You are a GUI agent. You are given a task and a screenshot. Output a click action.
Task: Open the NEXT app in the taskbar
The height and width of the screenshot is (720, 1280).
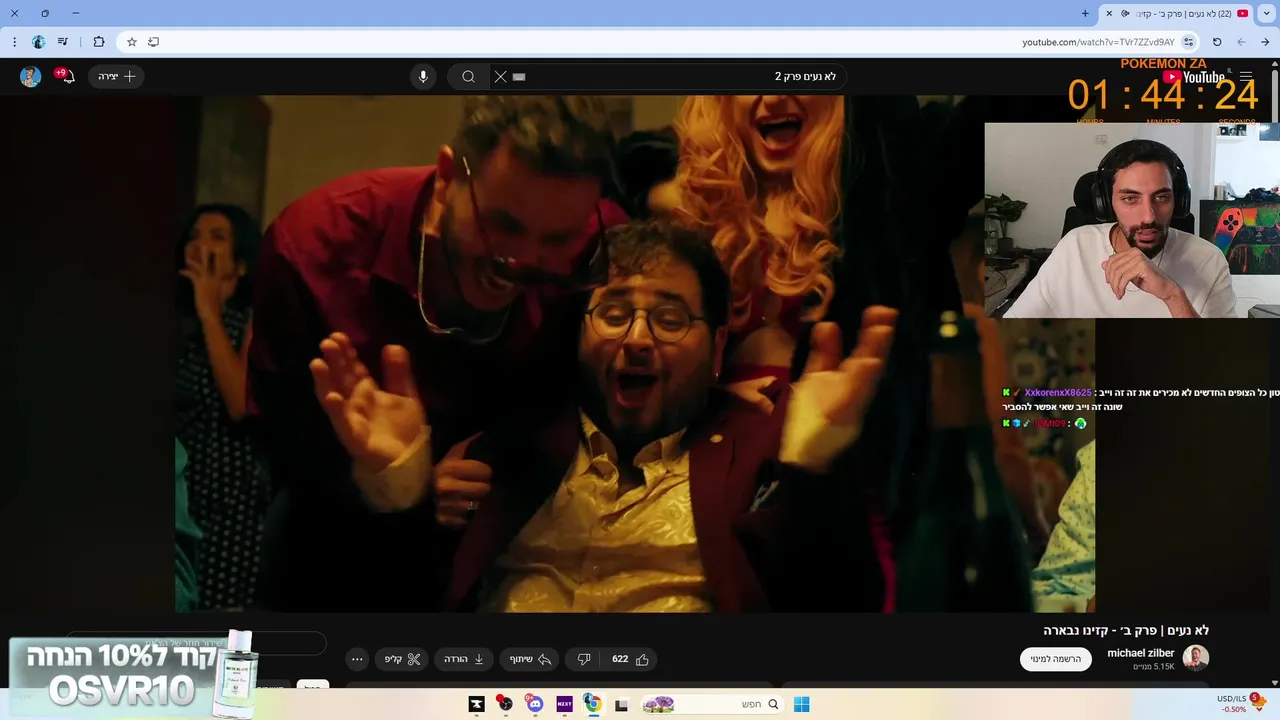[564, 704]
